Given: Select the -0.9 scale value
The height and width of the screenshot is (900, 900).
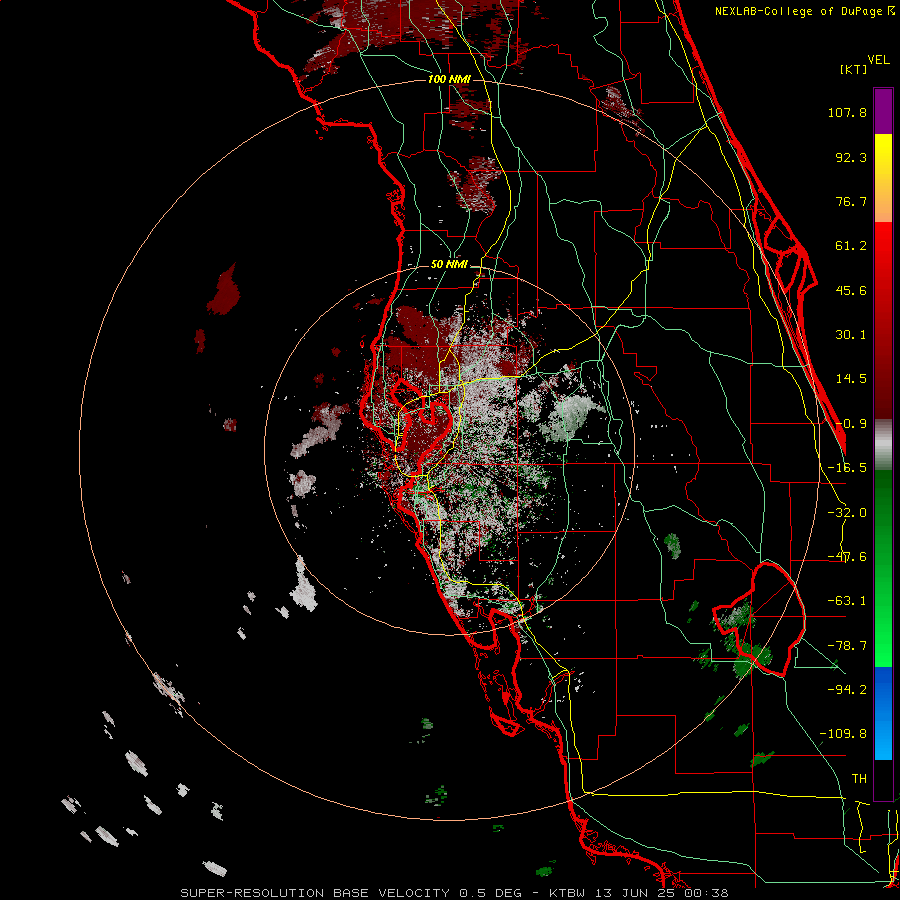Looking at the screenshot, I should point(851,424).
